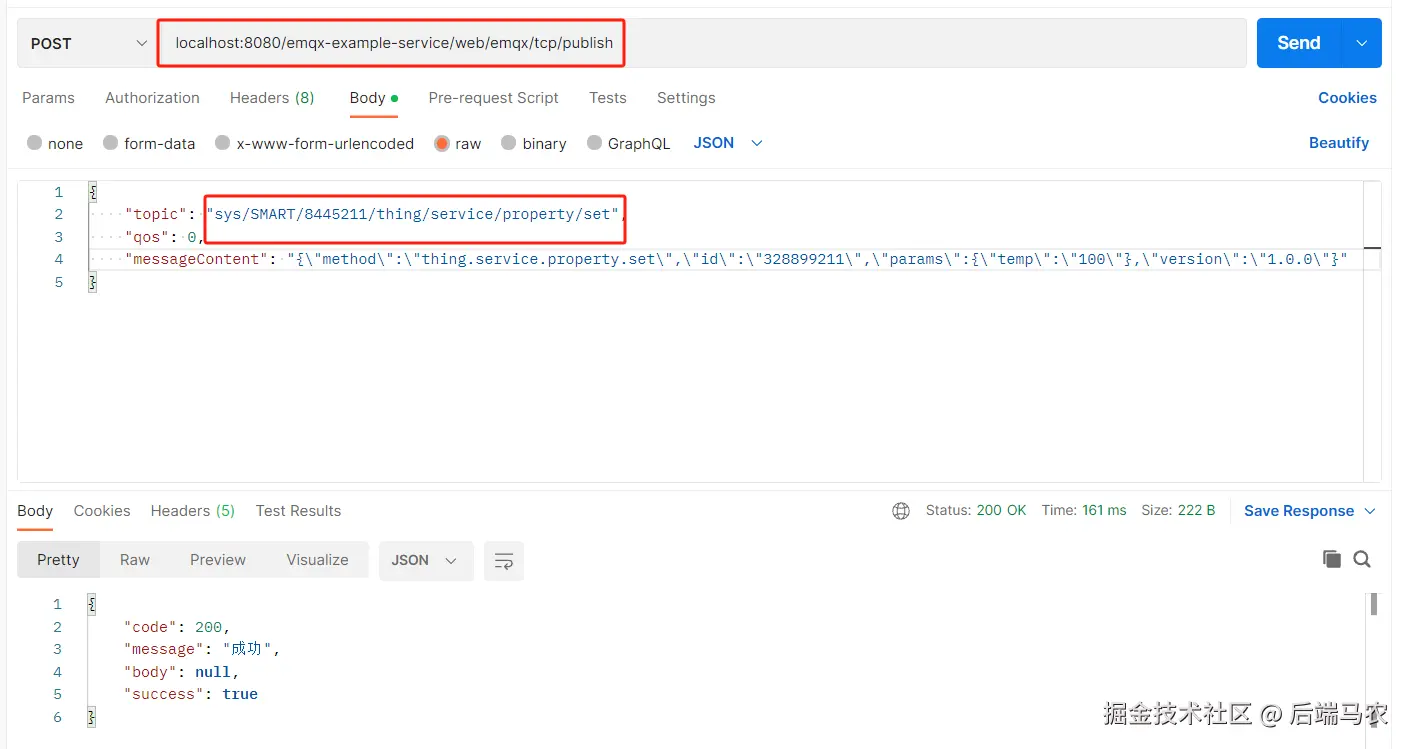This screenshot has height=749, width=1410.
Task: Click the "message": "成功" response line
Action: coord(201,649)
